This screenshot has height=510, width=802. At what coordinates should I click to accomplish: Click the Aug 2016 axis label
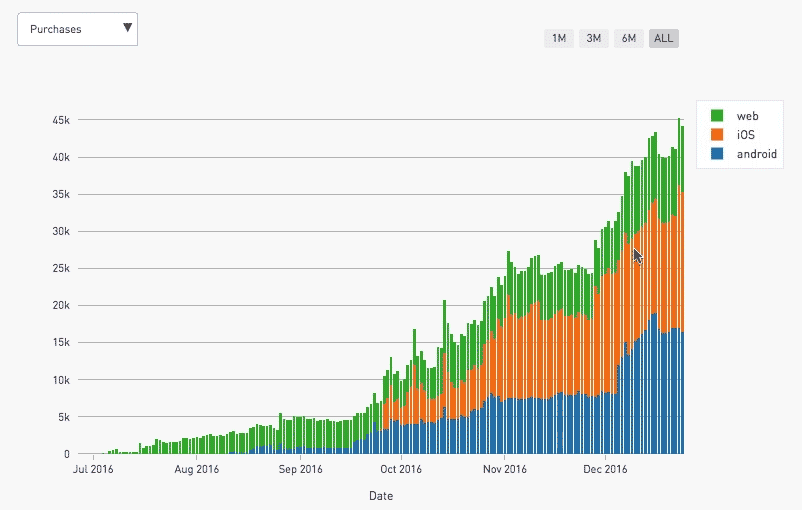coord(196,469)
